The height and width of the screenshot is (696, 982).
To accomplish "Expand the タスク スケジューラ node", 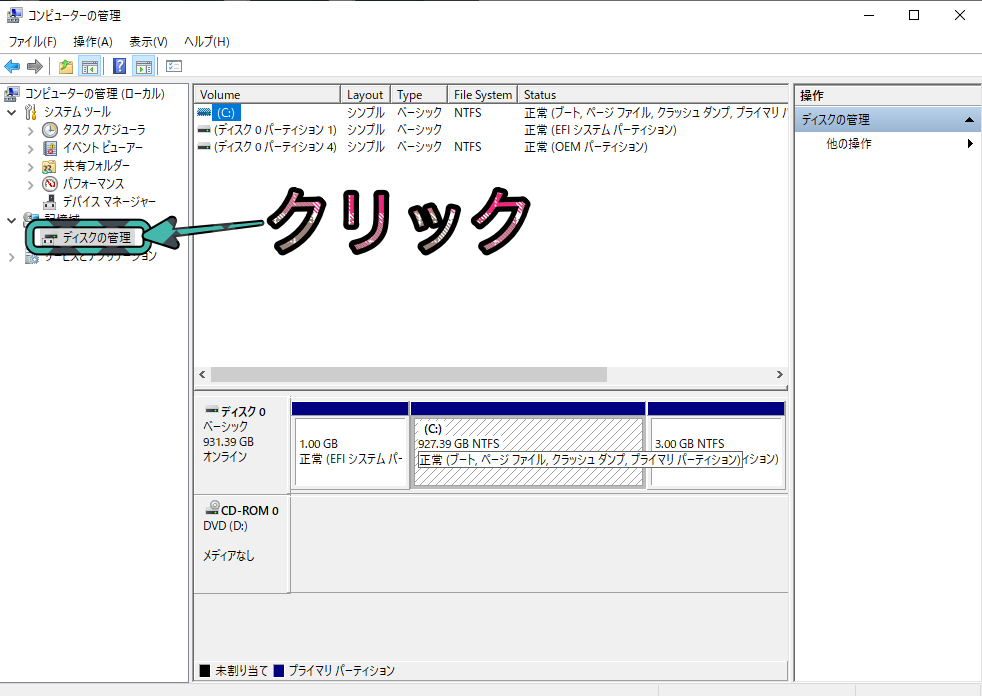I will (x=30, y=131).
